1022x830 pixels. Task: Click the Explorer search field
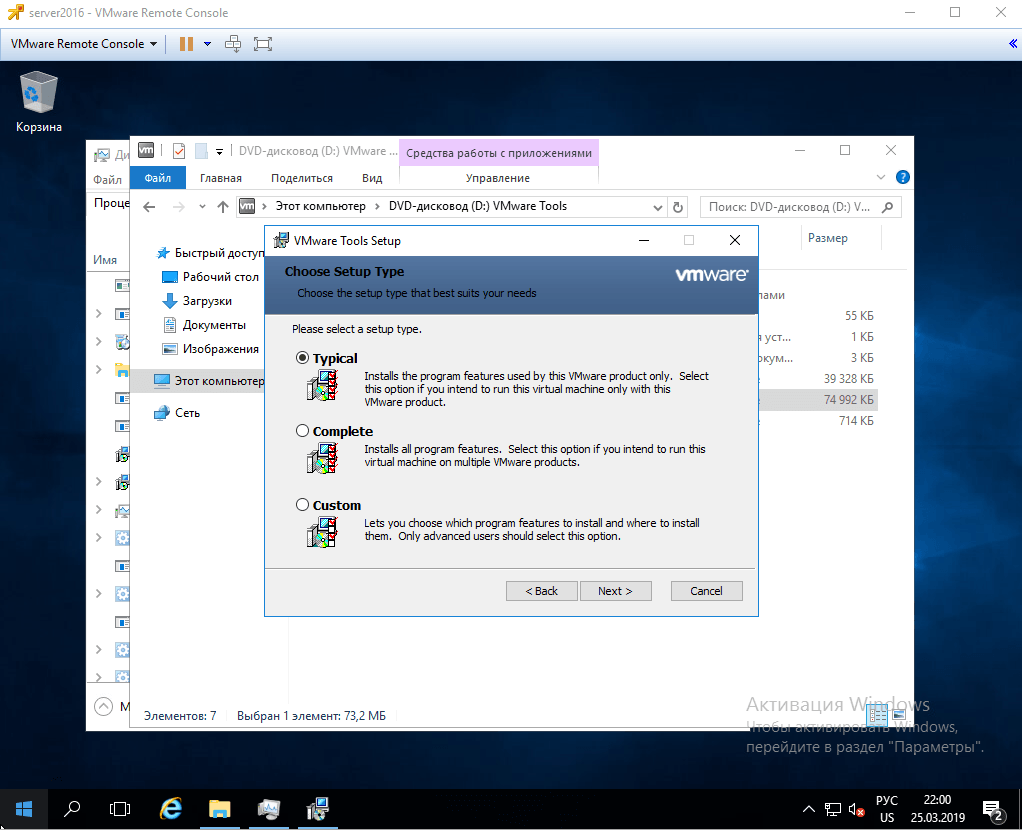point(790,207)
